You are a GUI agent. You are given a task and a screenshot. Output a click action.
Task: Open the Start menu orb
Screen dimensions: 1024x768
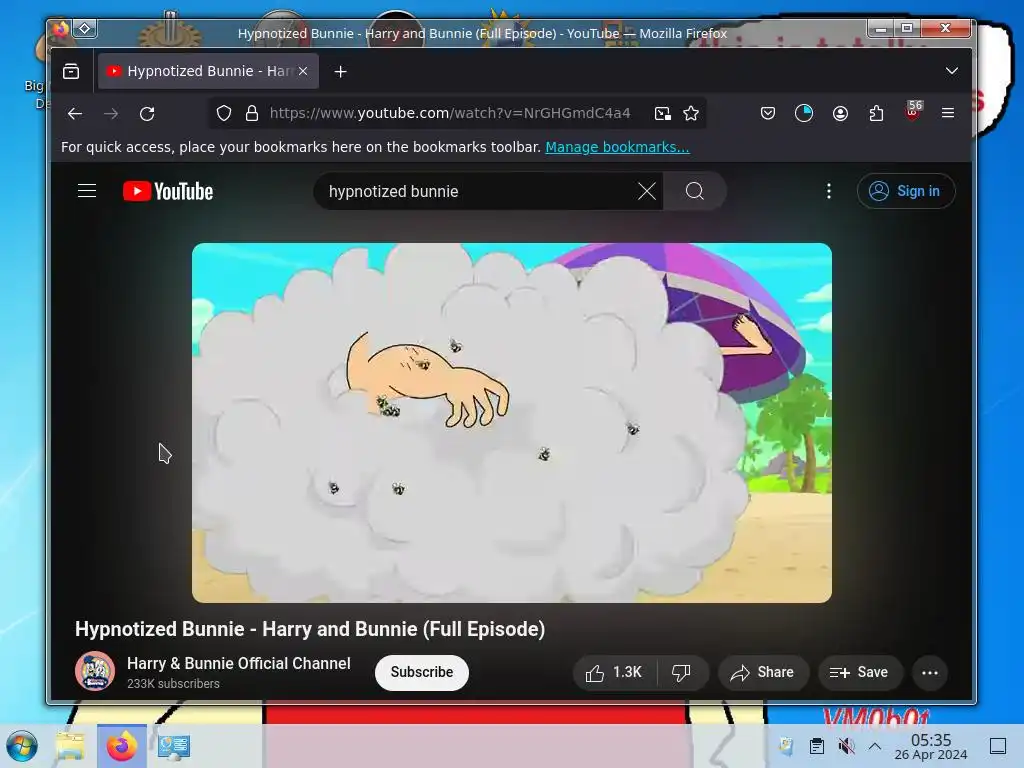(22, 746)
